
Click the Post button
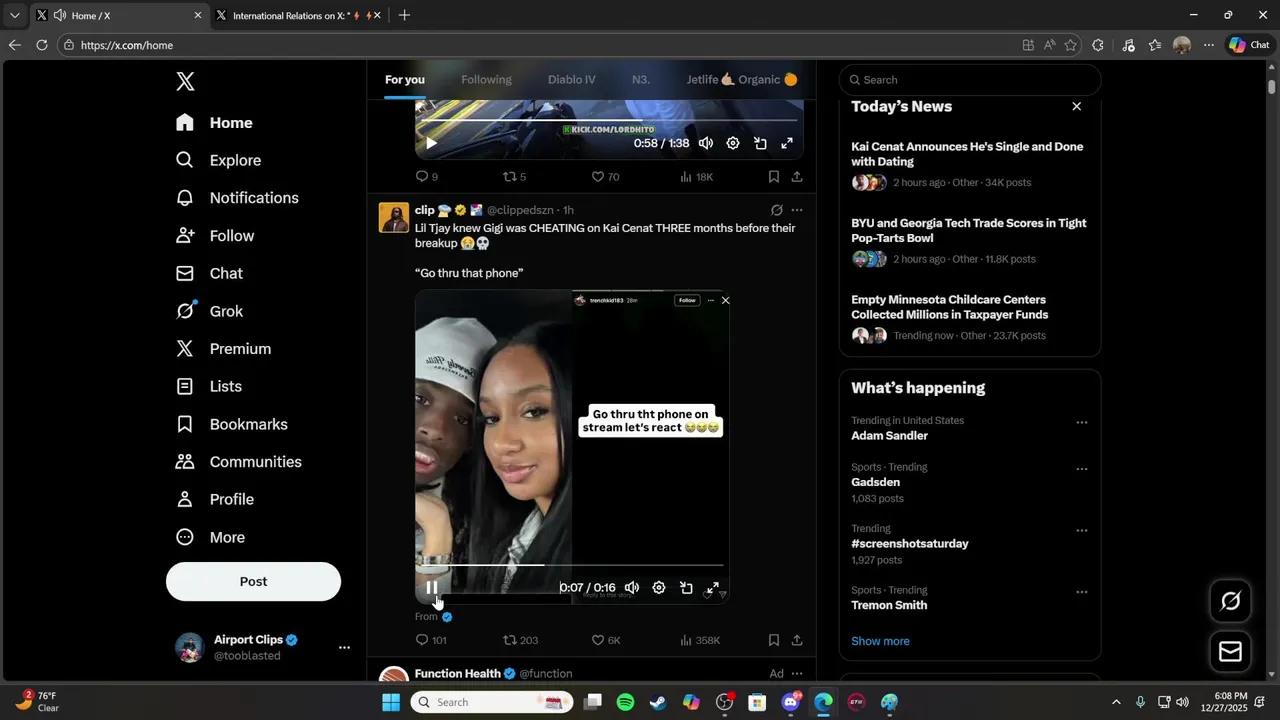[x=253, y=582]
